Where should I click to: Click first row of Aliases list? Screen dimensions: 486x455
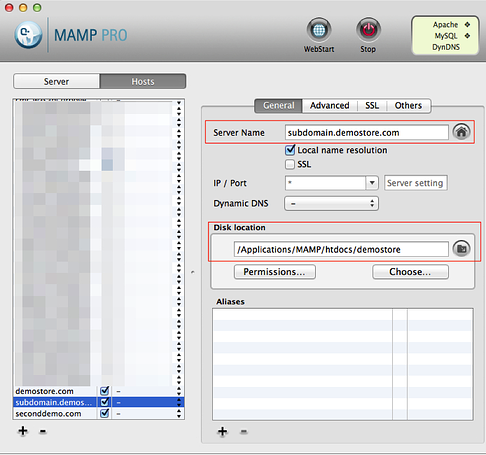click(x=343, y=314)
